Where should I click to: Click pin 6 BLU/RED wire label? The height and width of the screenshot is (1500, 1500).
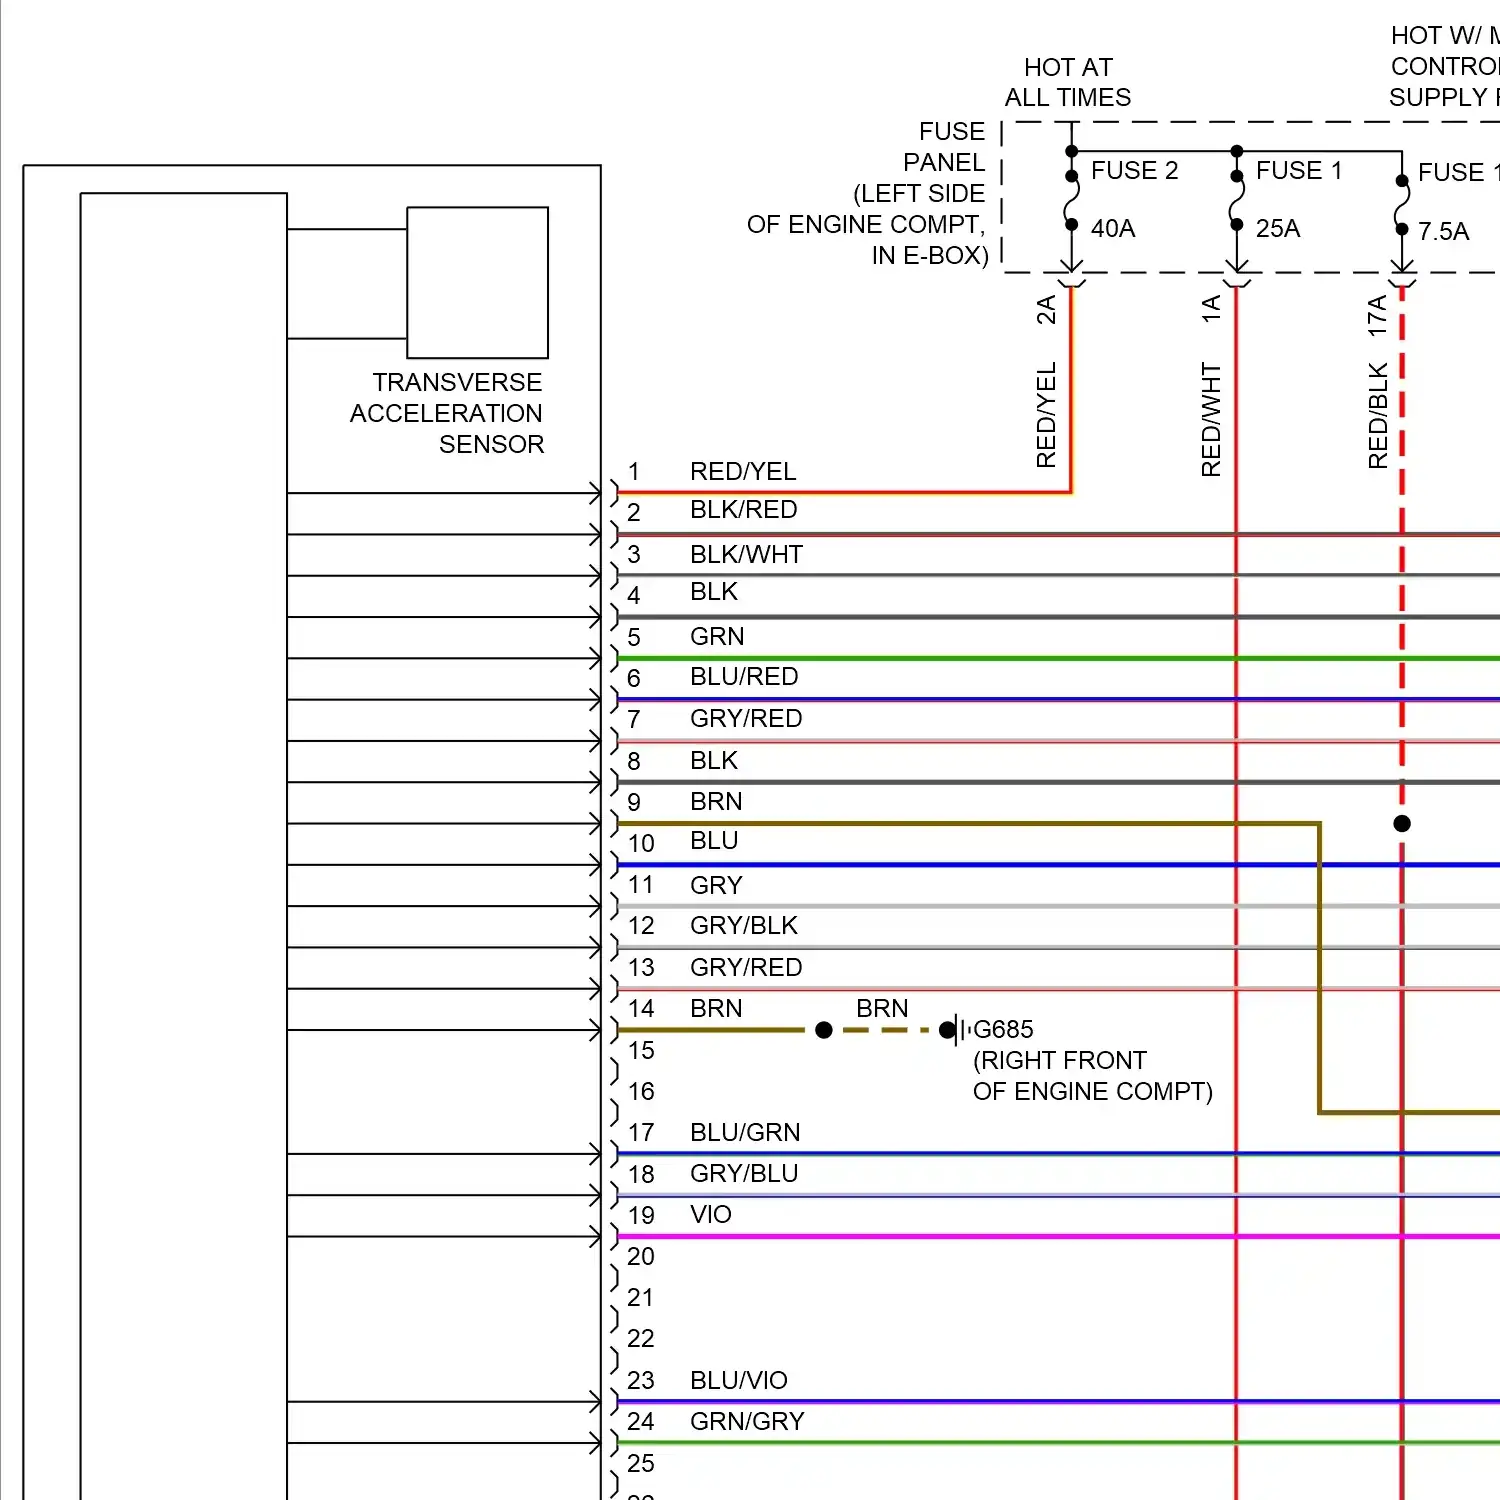click(x=744, y=677)
